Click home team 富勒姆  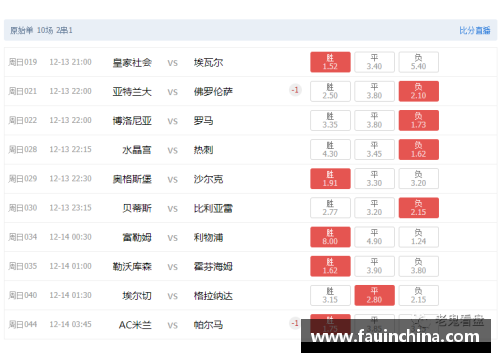(x=137, y=238)
